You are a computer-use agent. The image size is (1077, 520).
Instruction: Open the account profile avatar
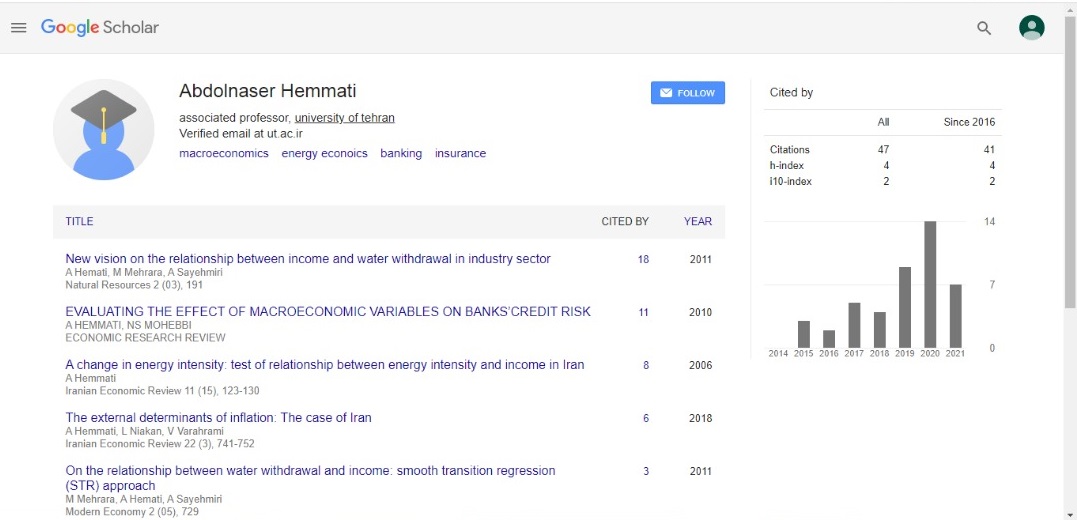click(1031, 28)
